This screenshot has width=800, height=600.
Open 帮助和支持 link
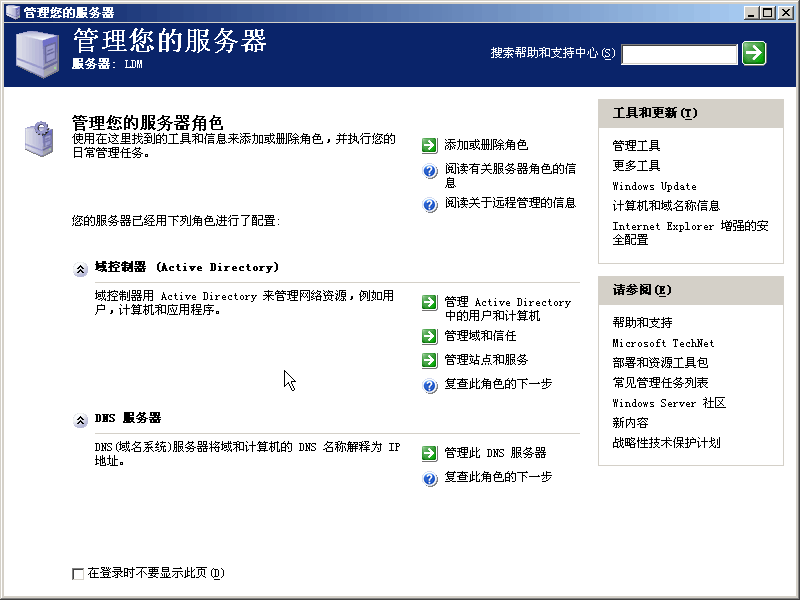(x=642, y=322)
